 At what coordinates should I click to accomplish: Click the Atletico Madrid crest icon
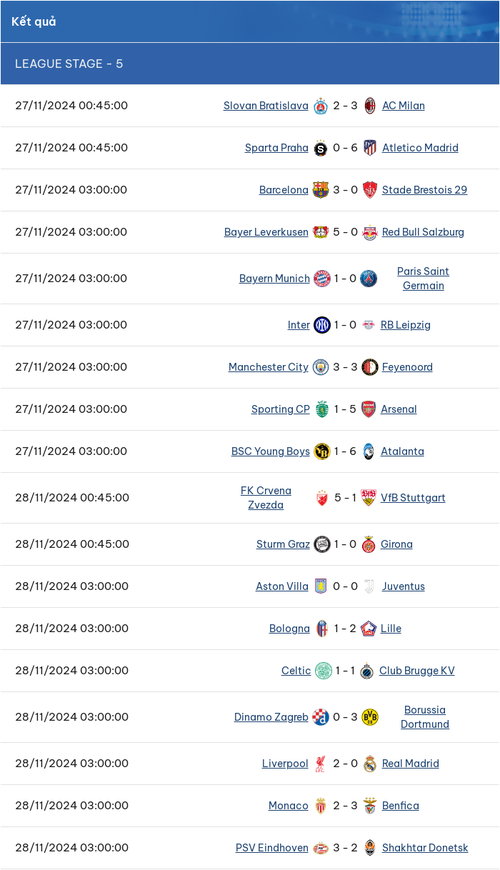pyautogui.click(x=370, y=148)
